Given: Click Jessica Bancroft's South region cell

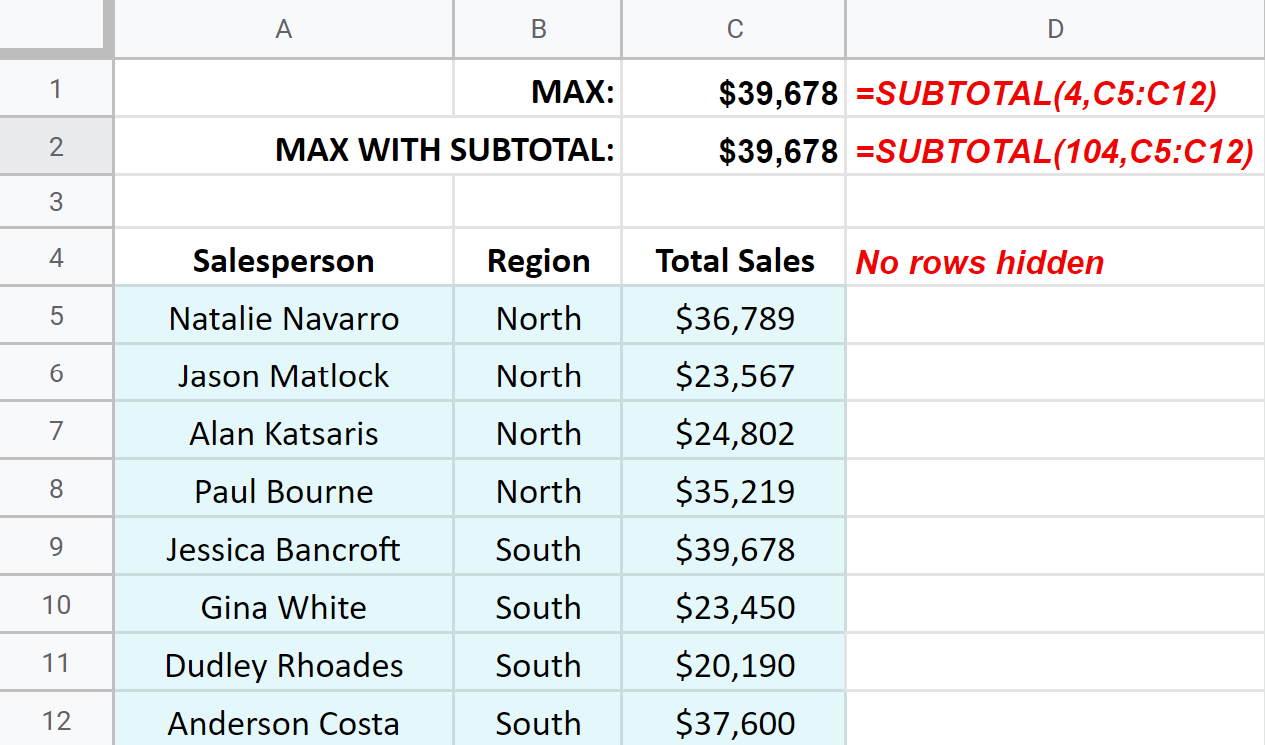Looking at the screenshot, I should [x=538, y=547].
